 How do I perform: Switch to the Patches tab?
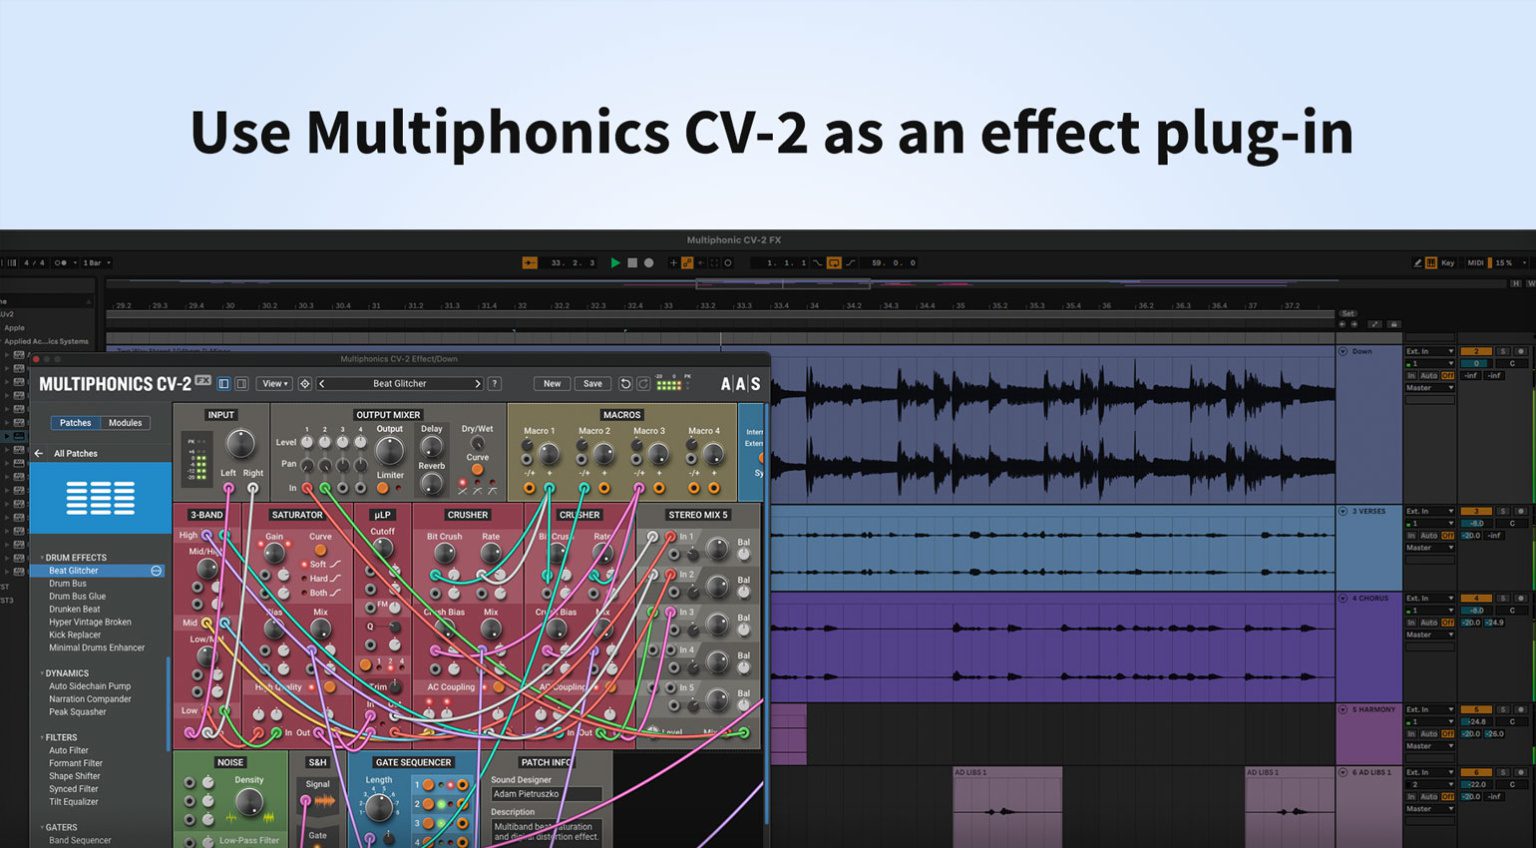[x=75, y=423]
